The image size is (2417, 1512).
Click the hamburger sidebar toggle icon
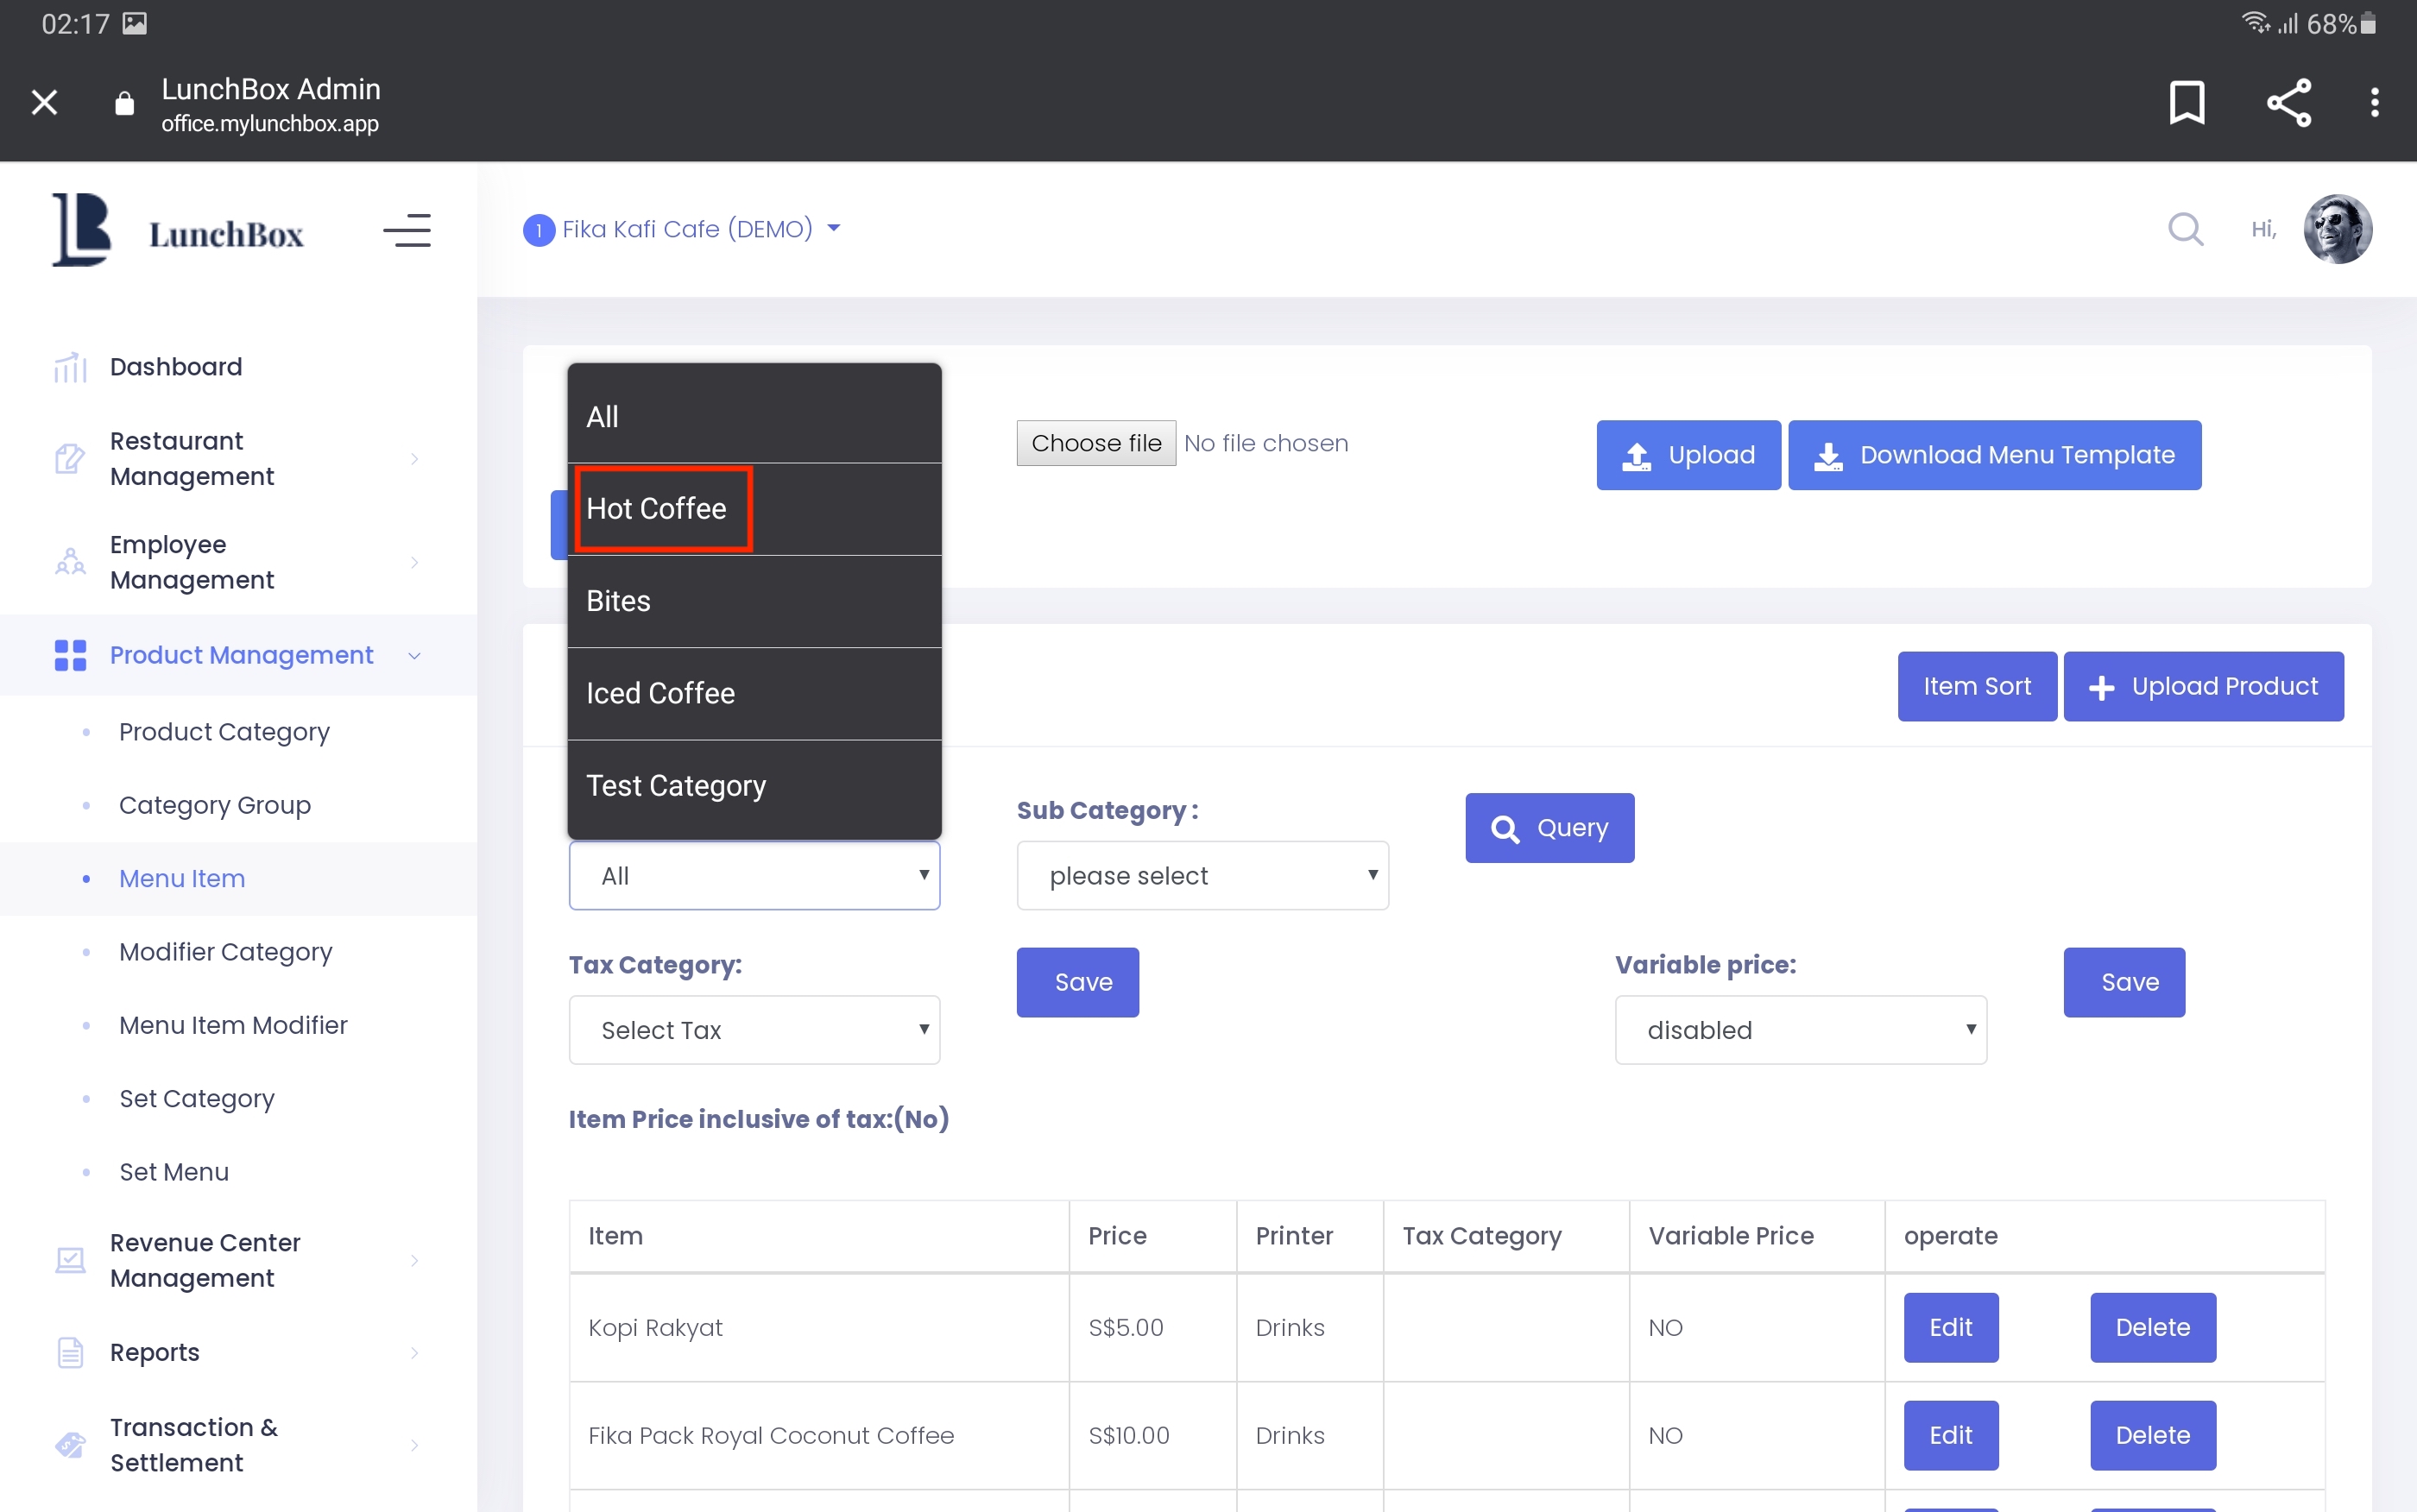click(407, 231)
